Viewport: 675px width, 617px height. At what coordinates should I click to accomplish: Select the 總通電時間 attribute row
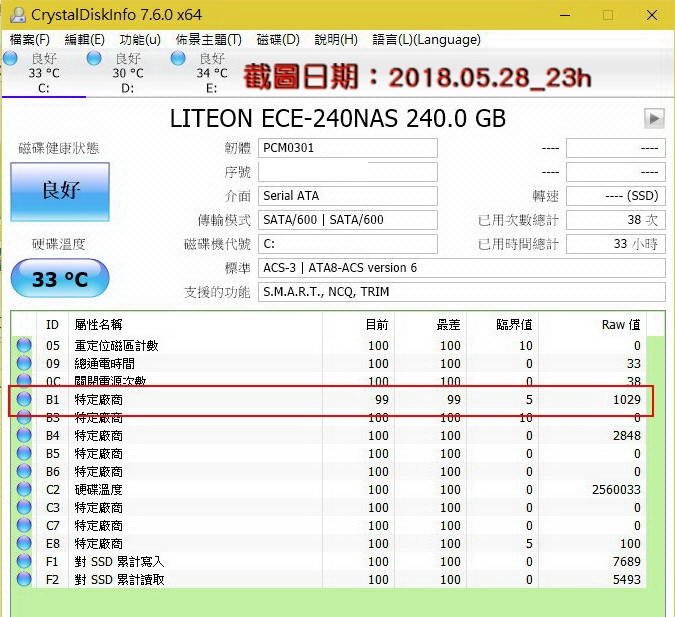tap(328, 363)
